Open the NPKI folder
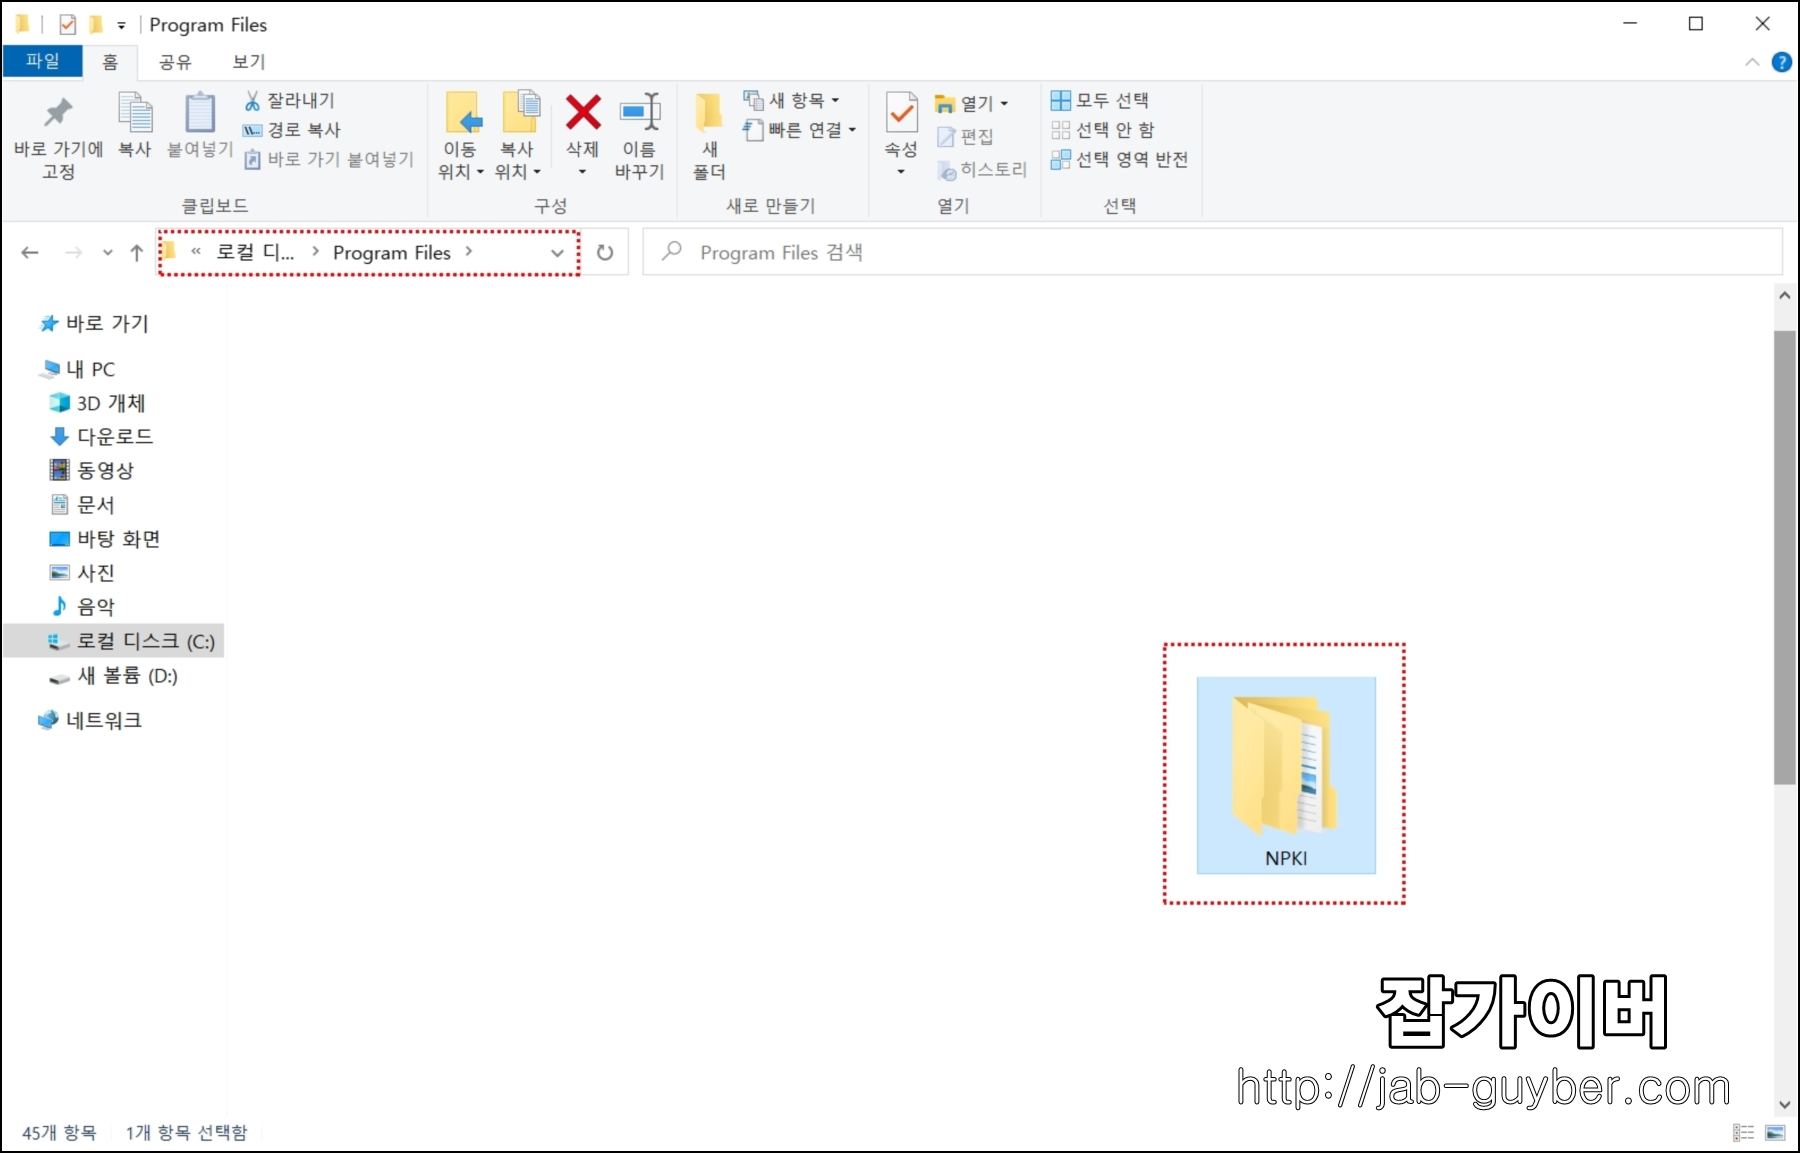 pos(1284,775)
